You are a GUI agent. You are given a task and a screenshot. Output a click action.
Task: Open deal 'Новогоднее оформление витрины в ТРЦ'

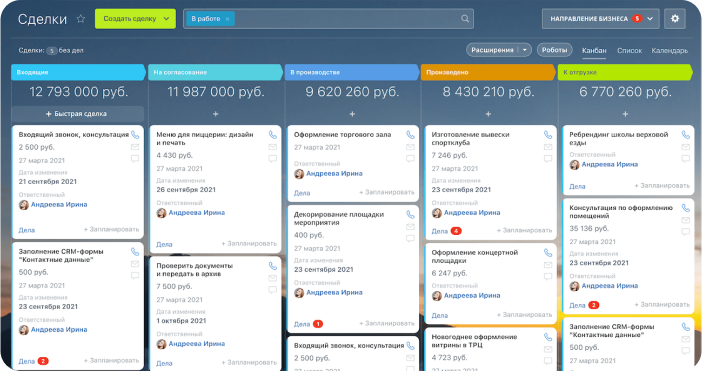pos(474,341)
